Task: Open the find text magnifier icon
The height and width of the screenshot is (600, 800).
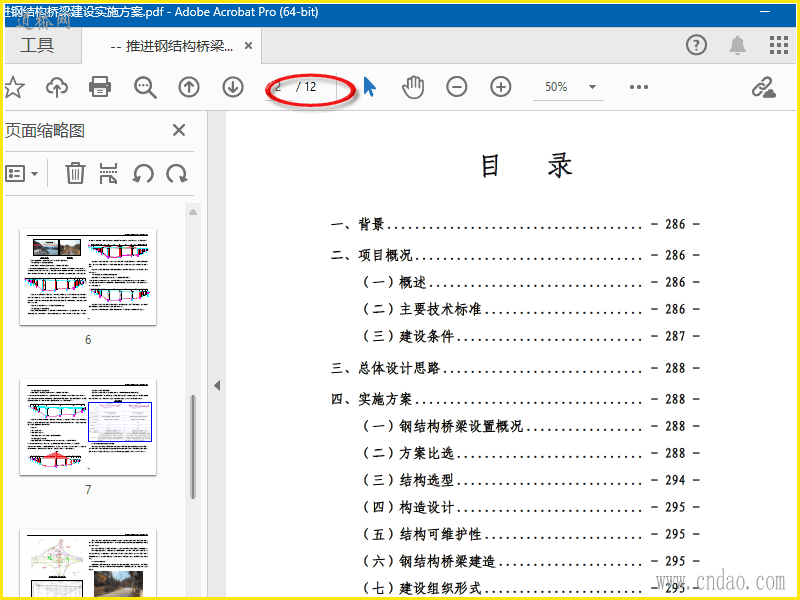Action: (145, 87)
